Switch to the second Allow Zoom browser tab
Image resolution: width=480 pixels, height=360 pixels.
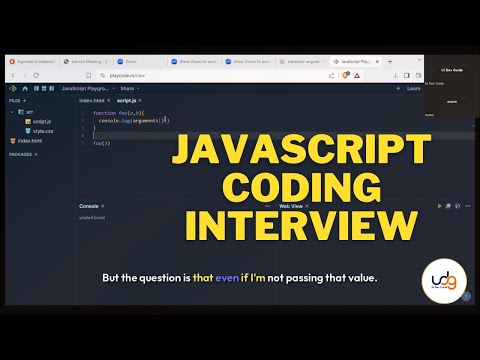pyautogui.click(x=248, y=62)
